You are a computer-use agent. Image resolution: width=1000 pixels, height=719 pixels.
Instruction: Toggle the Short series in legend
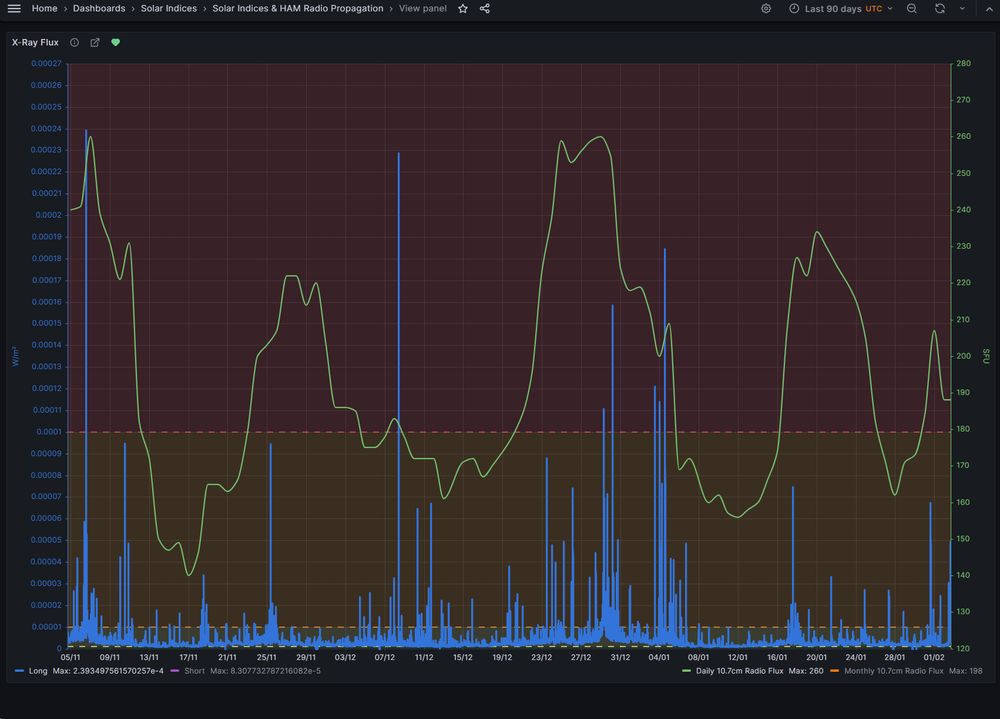point(195,671)
